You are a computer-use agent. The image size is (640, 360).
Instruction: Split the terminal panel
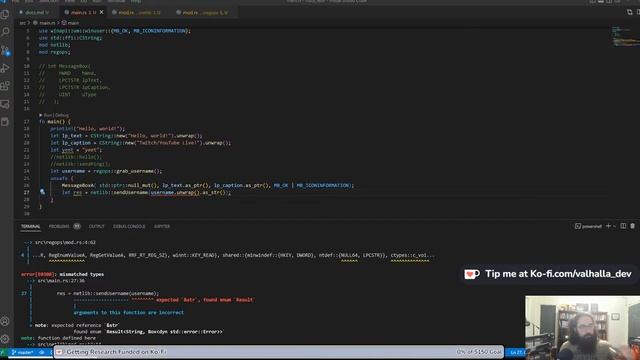[x=623, y=226]
